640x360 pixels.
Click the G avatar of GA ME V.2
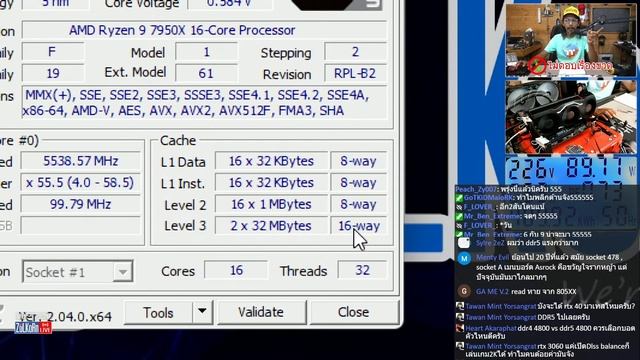pos(464,291)
